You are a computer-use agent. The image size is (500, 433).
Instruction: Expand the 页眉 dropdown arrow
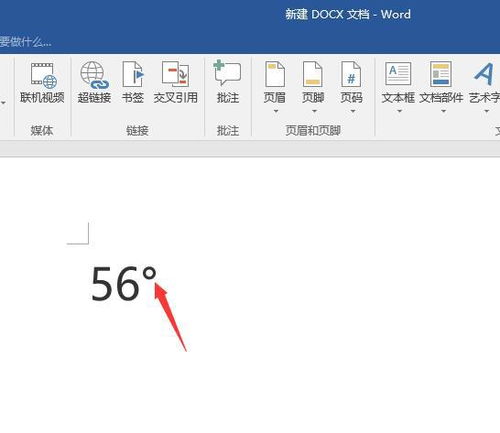tap(276, 111)
